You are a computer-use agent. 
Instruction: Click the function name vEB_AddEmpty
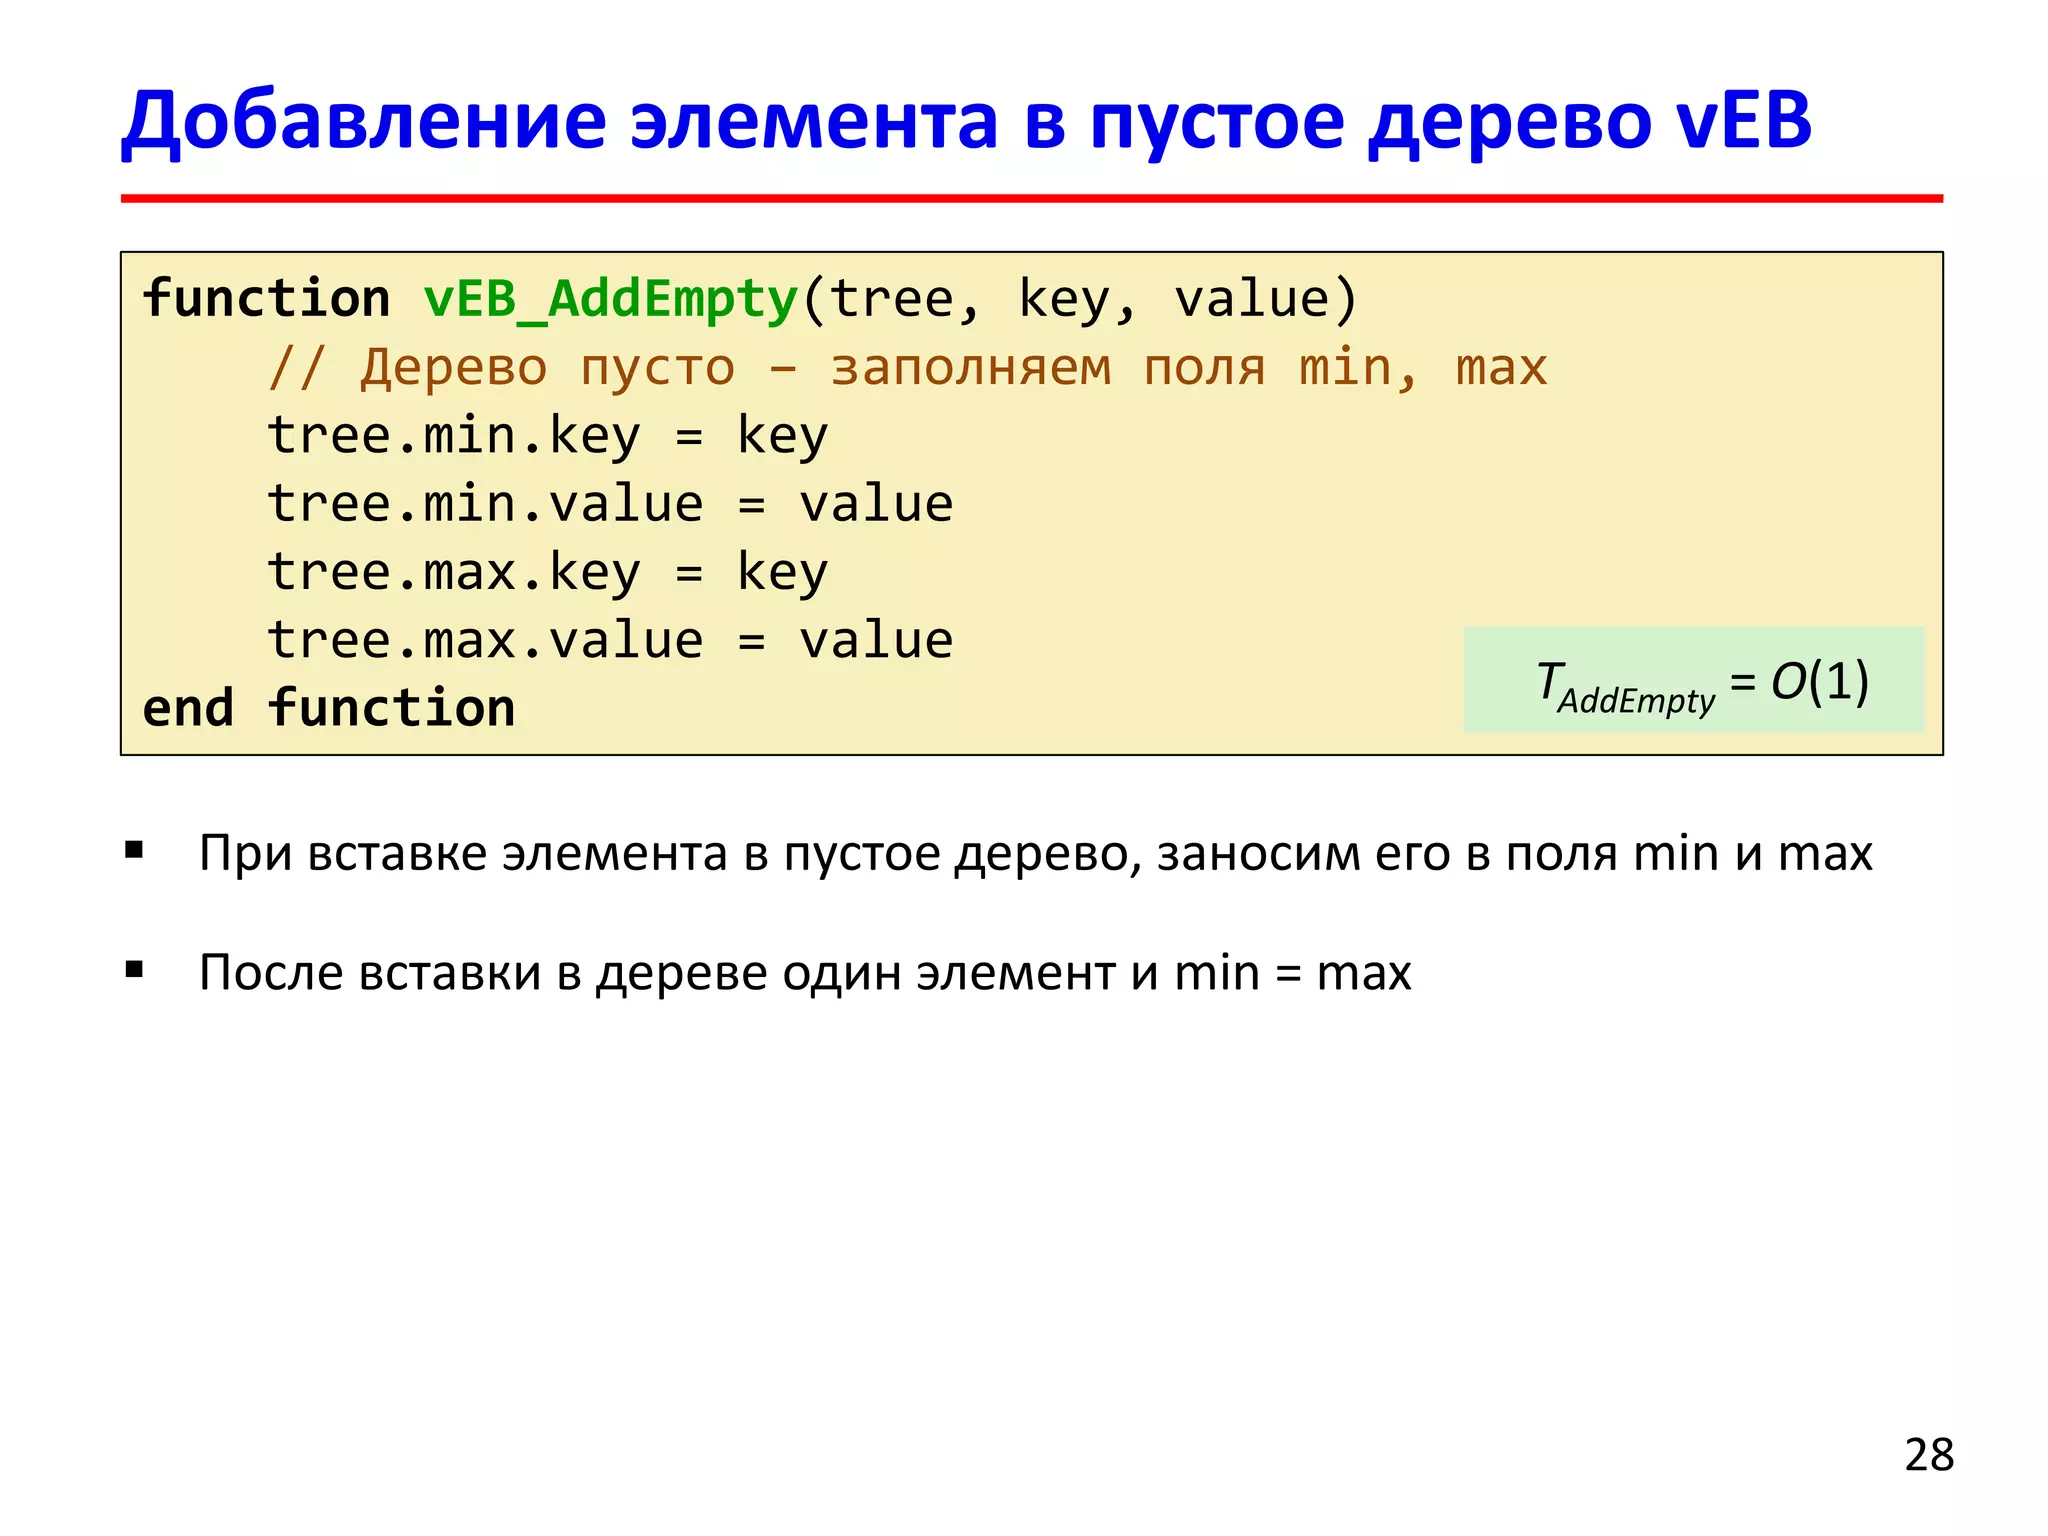click(611, 300)
